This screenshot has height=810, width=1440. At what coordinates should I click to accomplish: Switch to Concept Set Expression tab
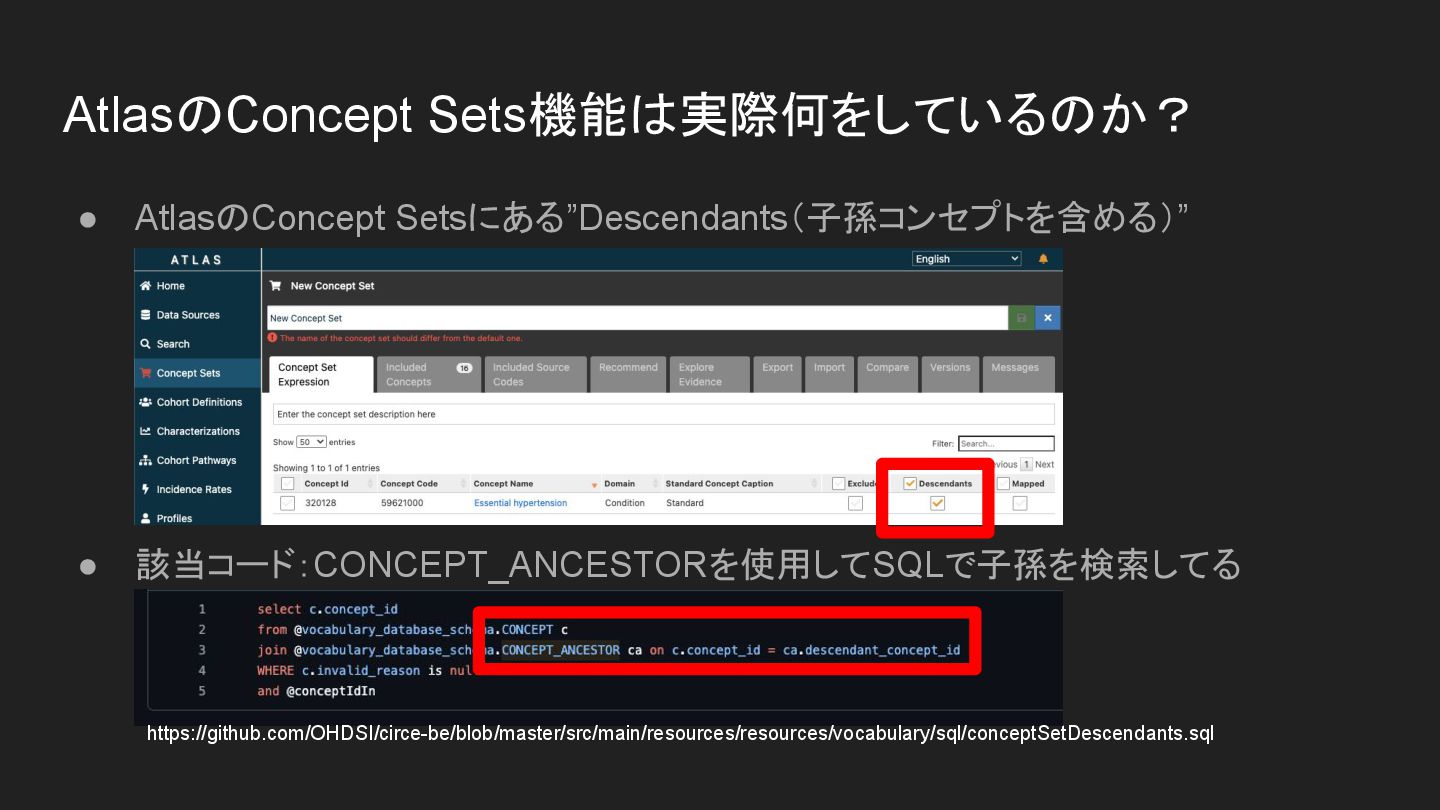321,375
